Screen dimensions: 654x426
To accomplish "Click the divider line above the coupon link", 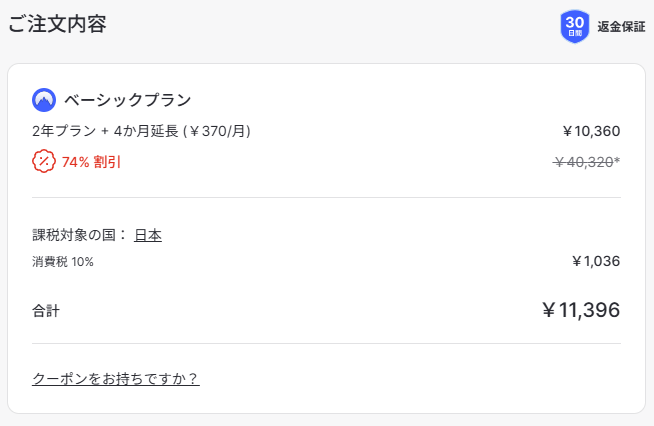I will coord(326,344).
